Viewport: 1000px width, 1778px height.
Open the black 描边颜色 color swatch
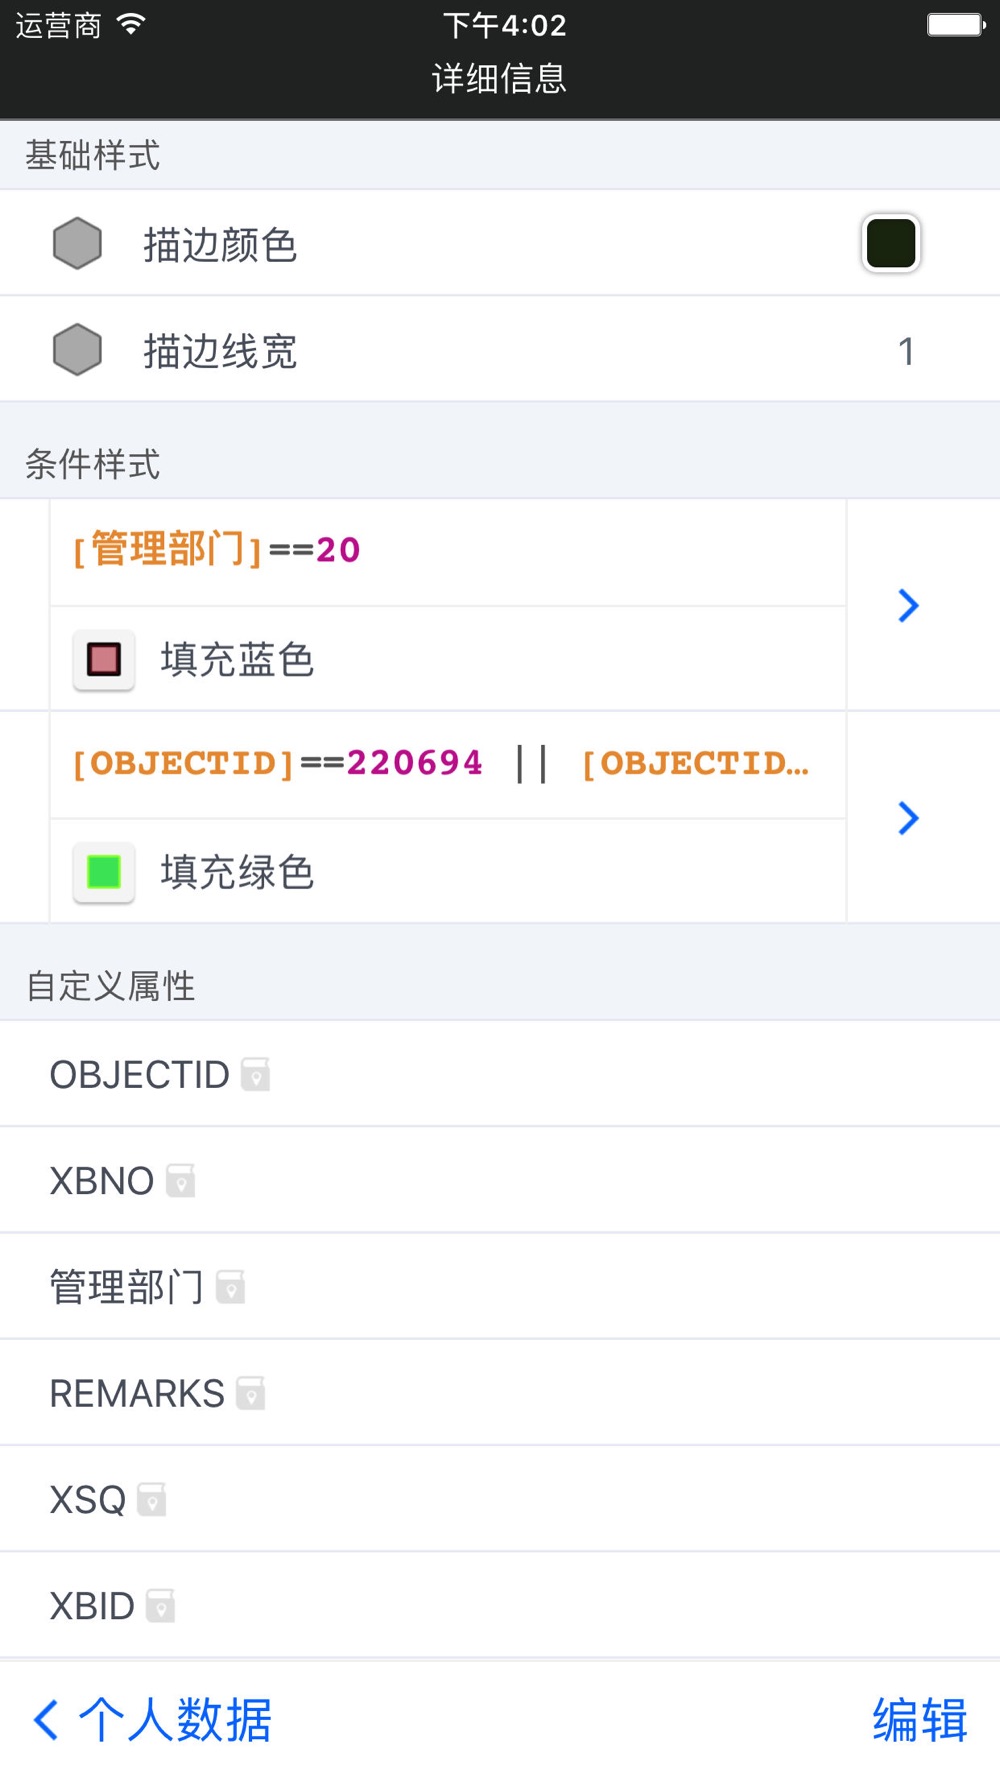[x=890, y=244]
